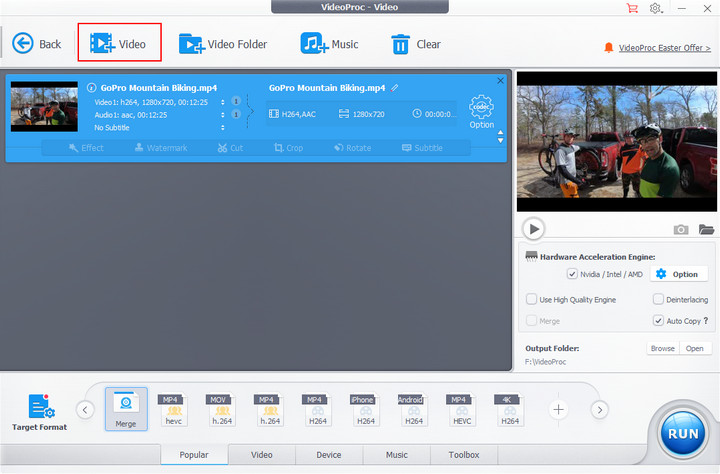Play the preview video
Image resolution: width=720 pixels, height=474 pixels.
tap(533, 229)
